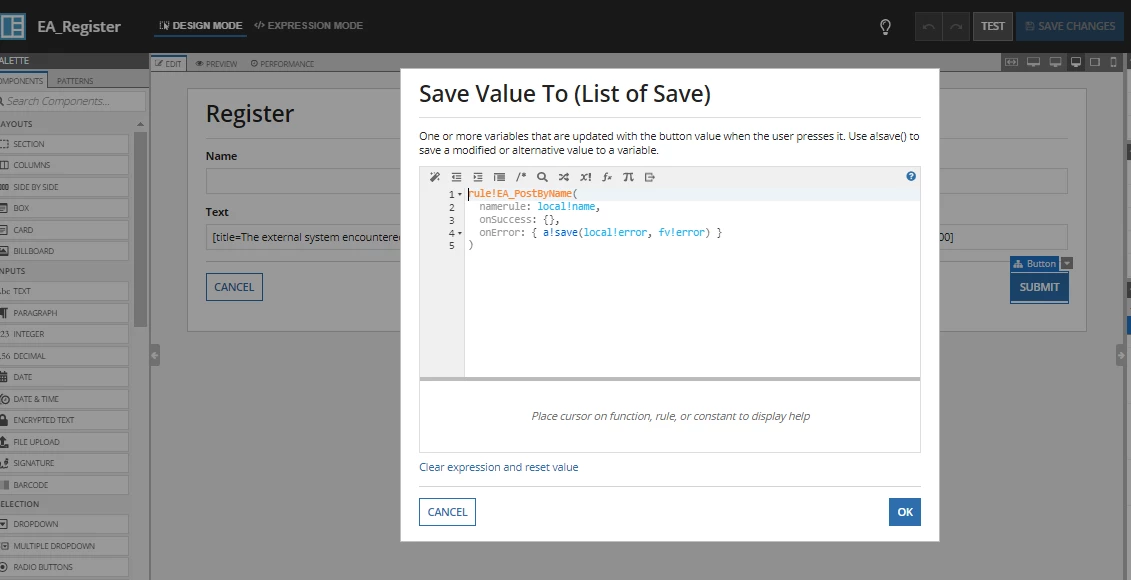Switch to Expression Mode
Image resolution: width=1131 pixels, height=580 pixels.
coord(309,25)
